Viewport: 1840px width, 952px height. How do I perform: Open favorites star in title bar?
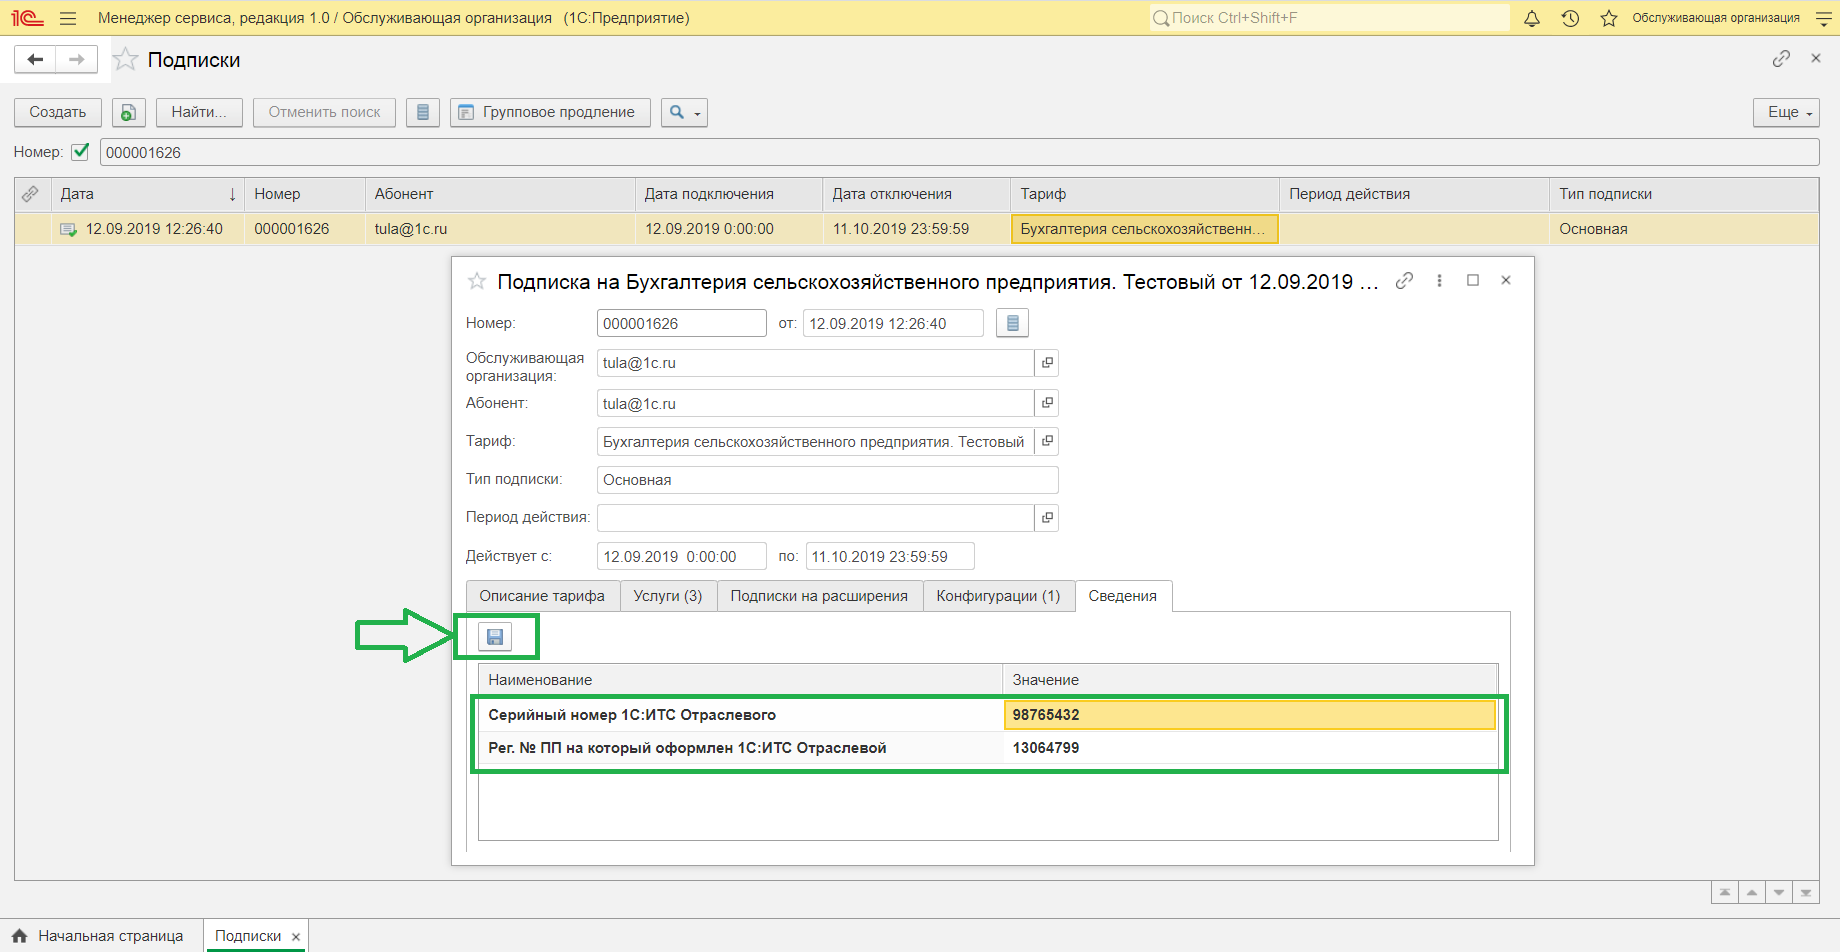(1608, 18)
